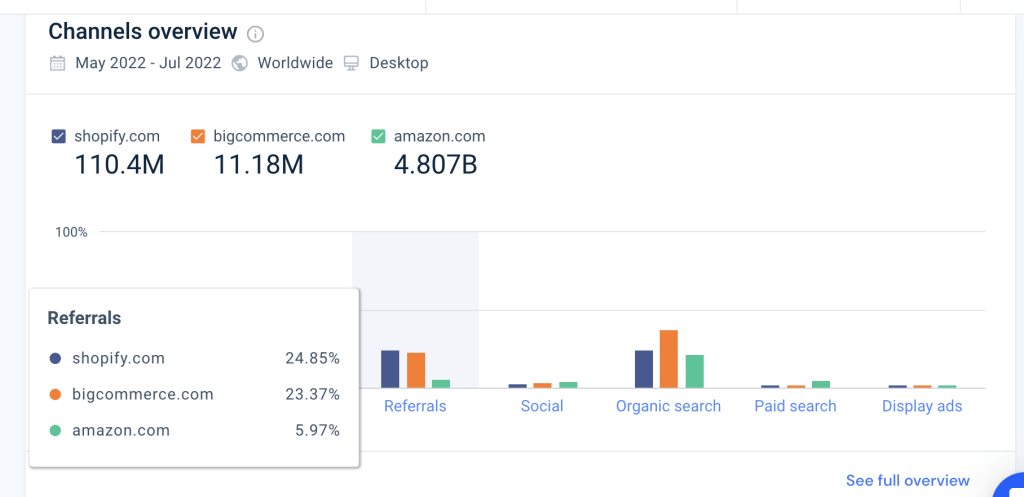1024x497 pixels.
Task: Click the green bar in Social
Action: (x=568, y=385)
